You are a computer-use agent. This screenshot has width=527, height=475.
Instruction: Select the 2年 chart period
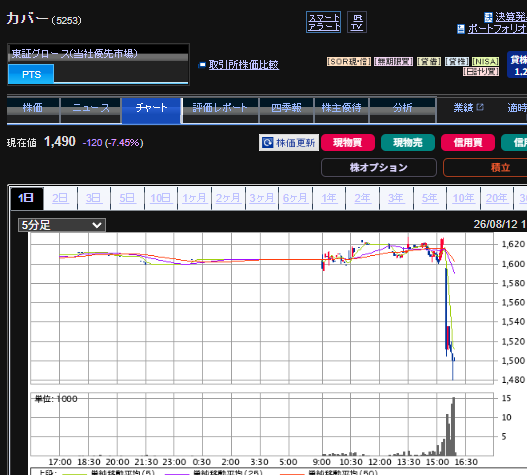(x=363, y=198)
